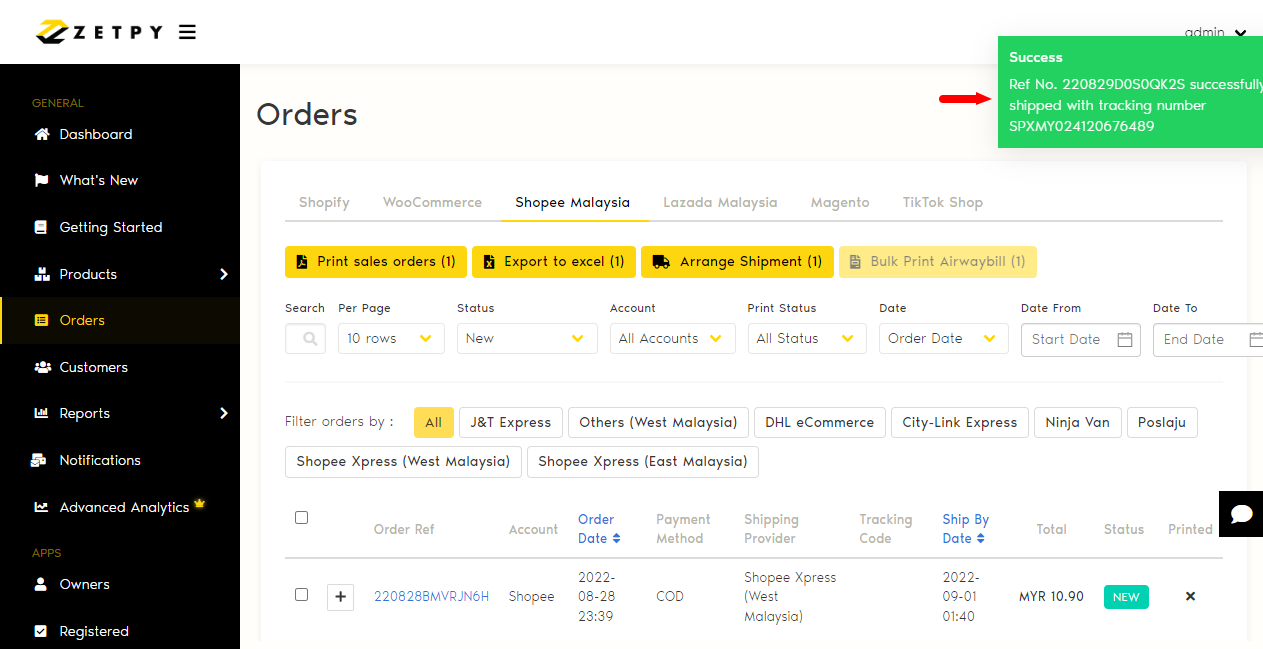
Task: Click the document icon on Bulk Print Airwaybill
Action: tap(855, 261)
